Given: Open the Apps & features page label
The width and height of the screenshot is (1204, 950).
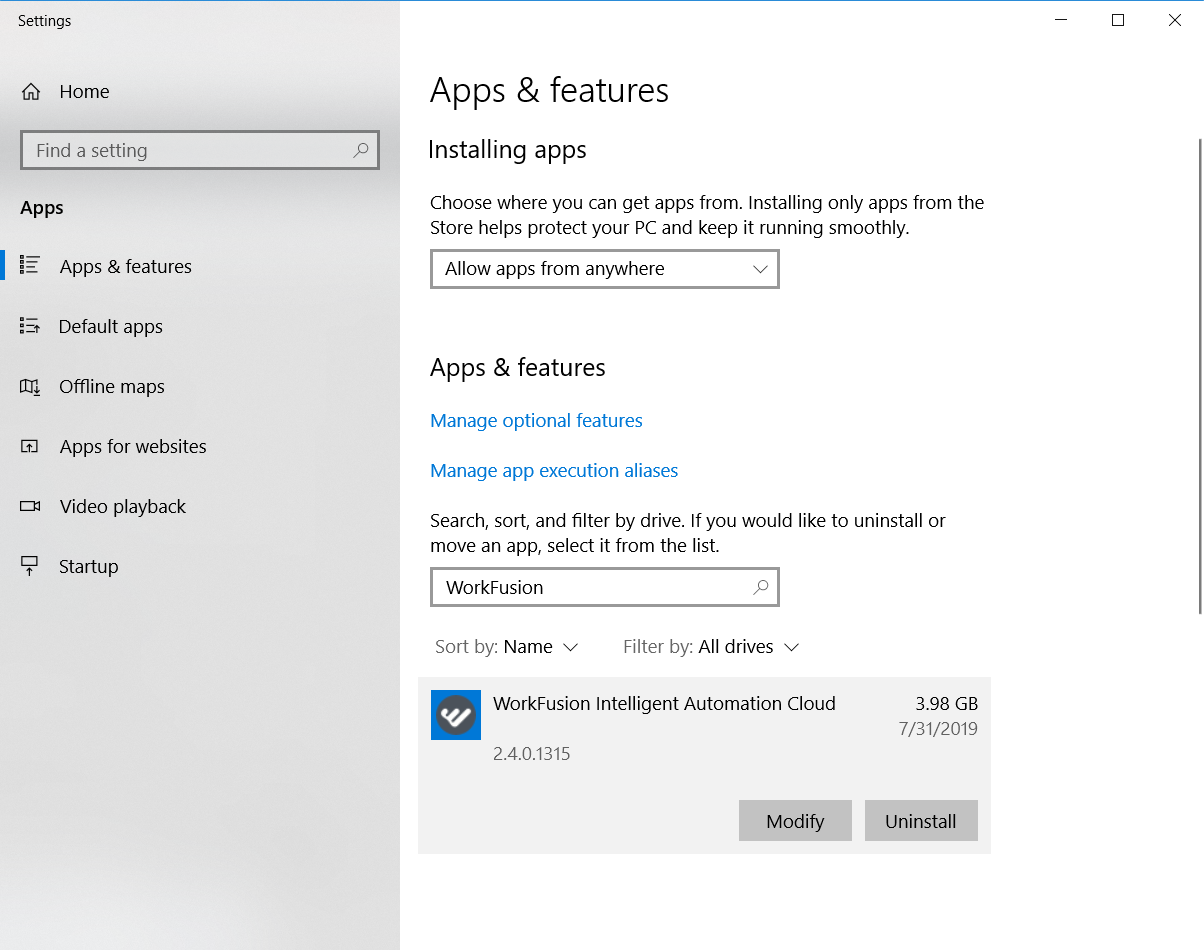Looking at the screenshot, I should point(125,266).
